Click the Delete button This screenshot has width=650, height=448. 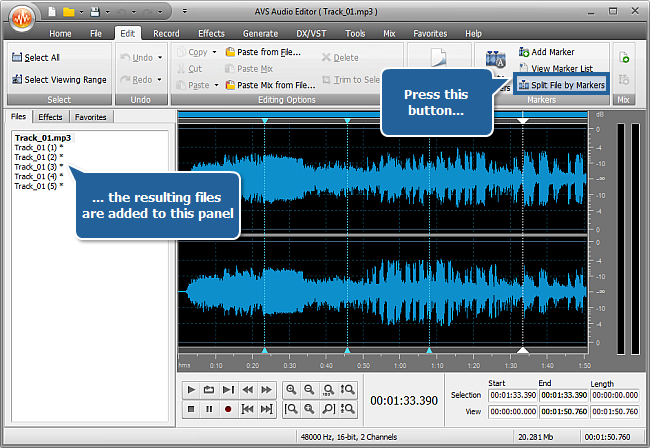[x=340, y=58]
